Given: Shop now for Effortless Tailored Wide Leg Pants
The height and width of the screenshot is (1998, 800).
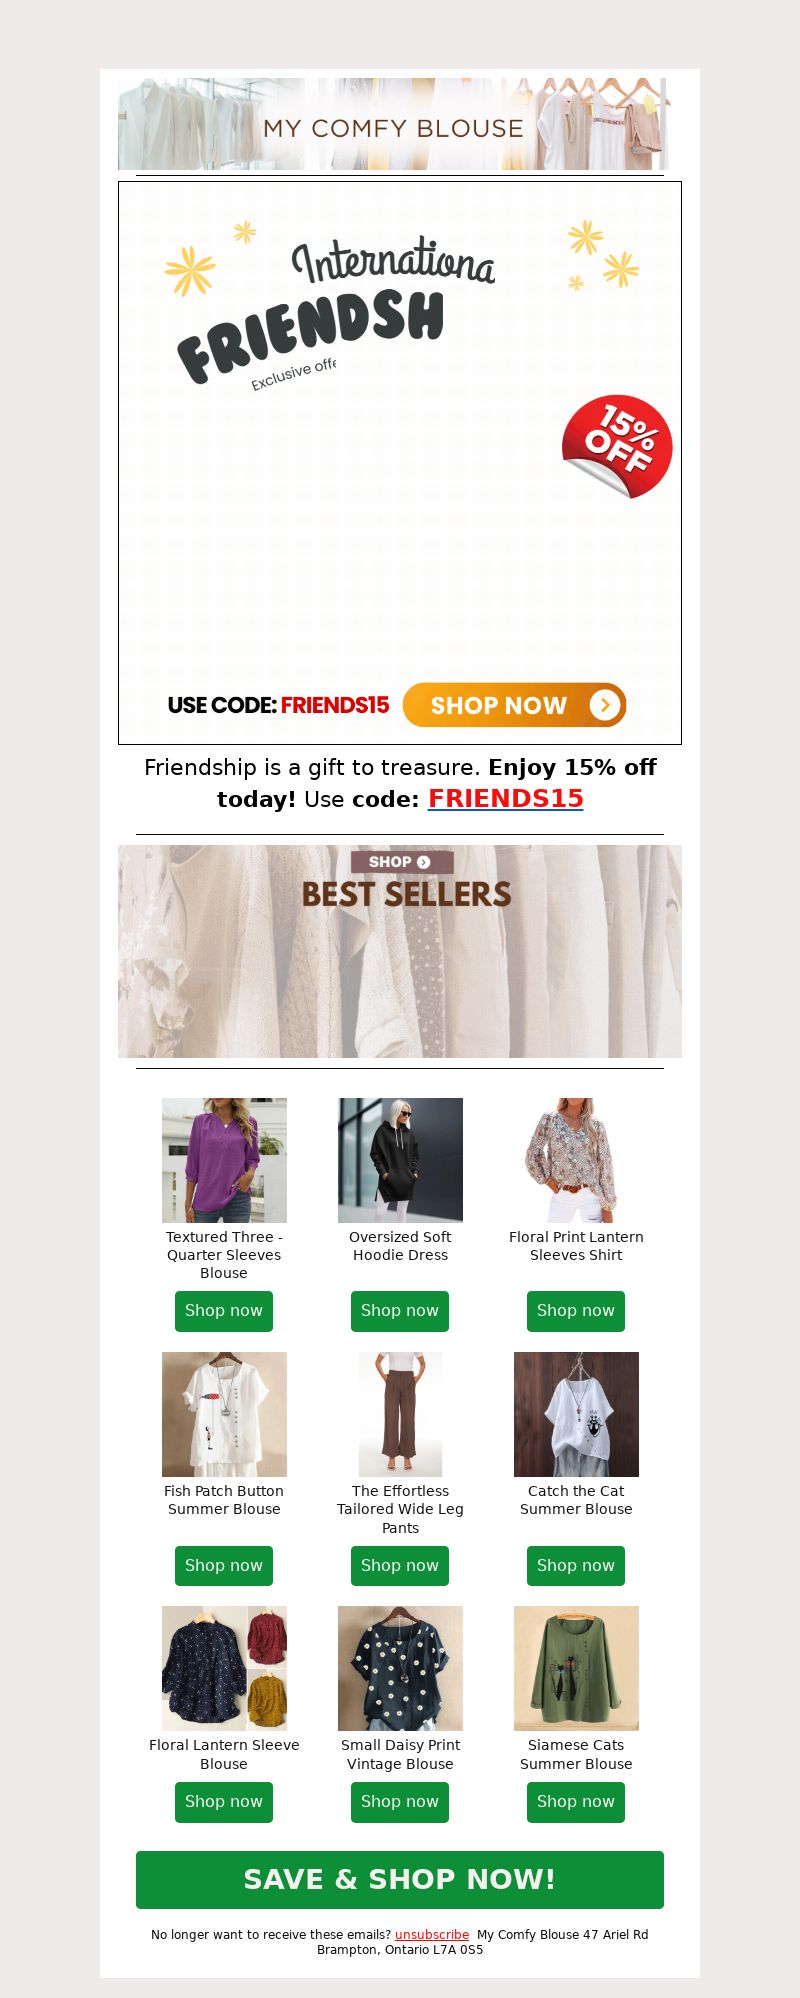Looking at the screenshot, I should [x=400, y=1565].
